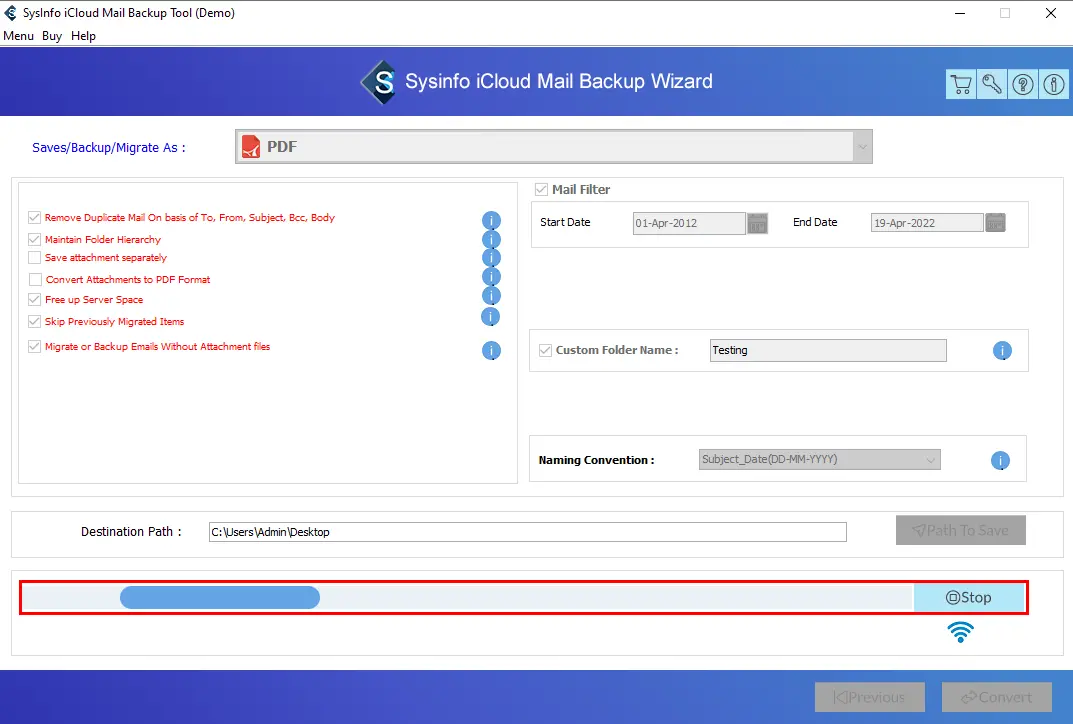Enable Save attachment separately checkbox
Viewport: 1073px width, 724px height.
[35, 258]
